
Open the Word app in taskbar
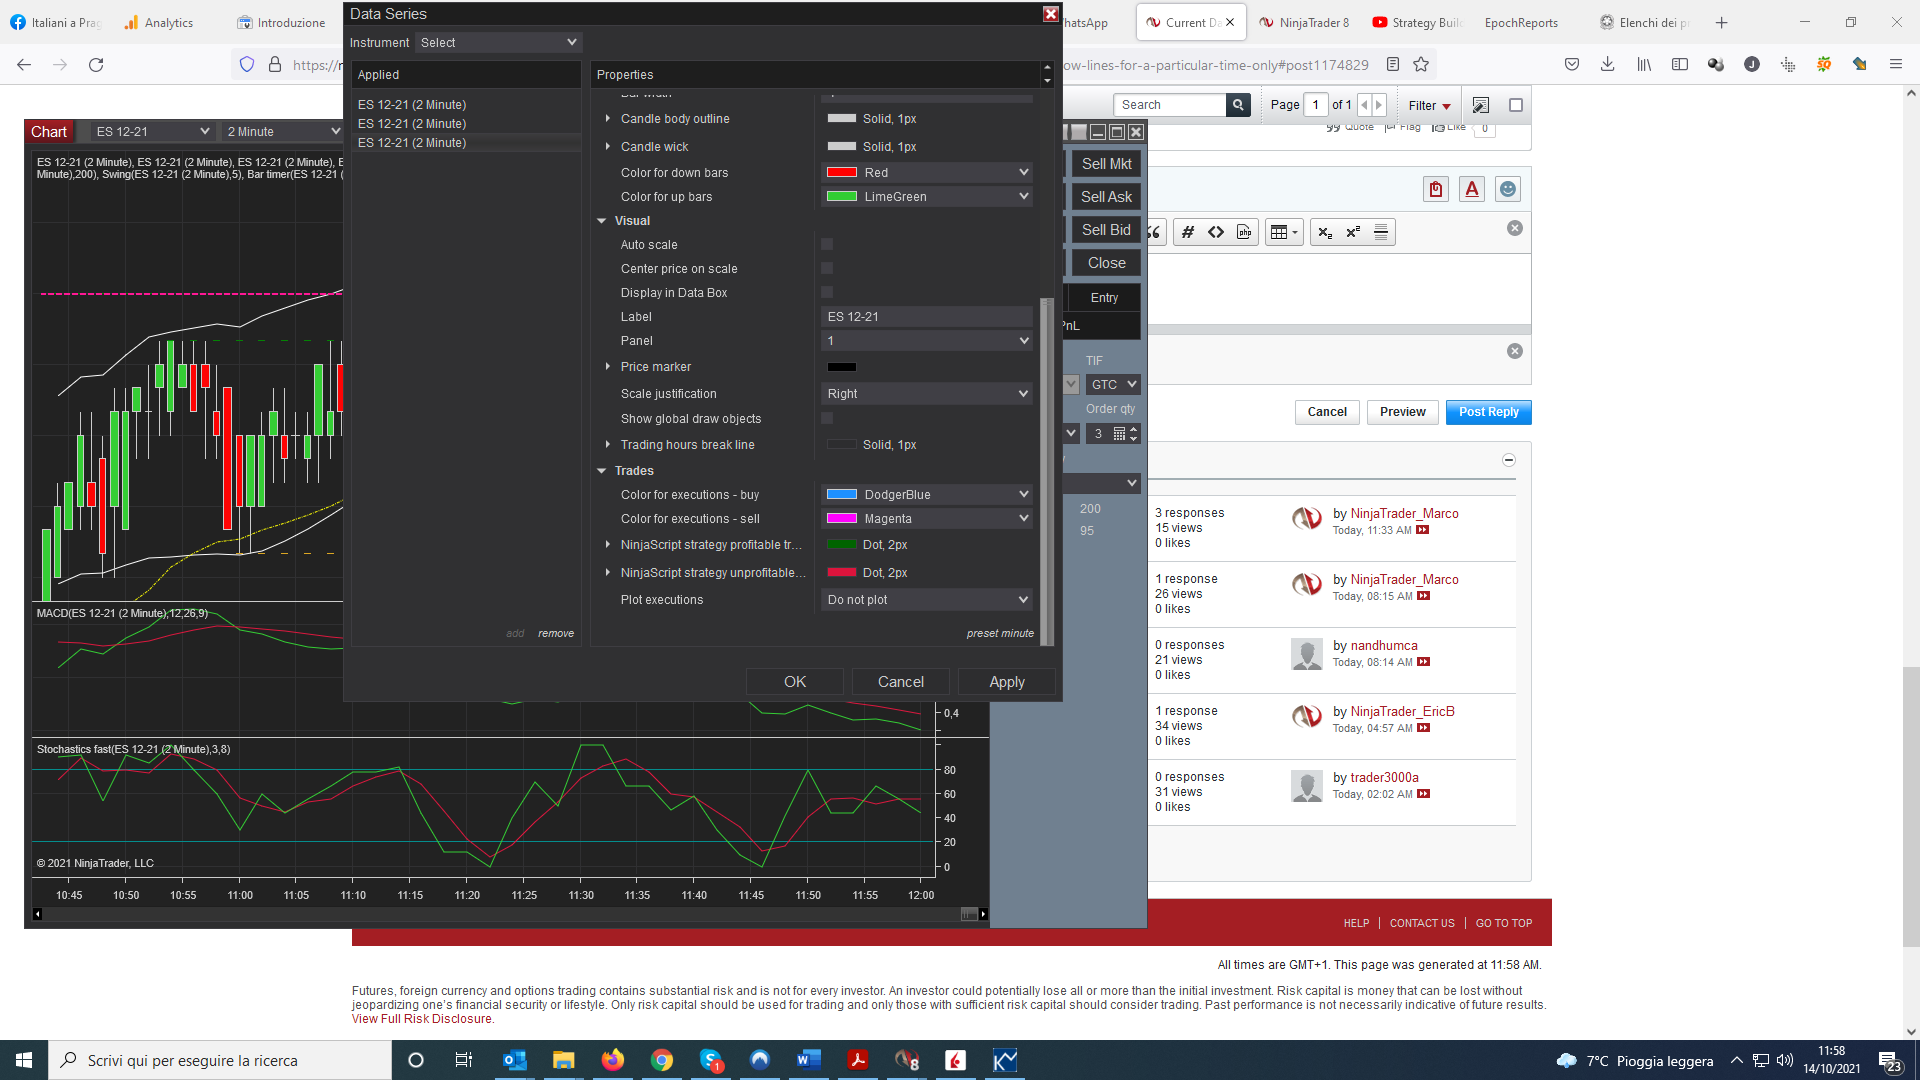tap(808, 1060)
